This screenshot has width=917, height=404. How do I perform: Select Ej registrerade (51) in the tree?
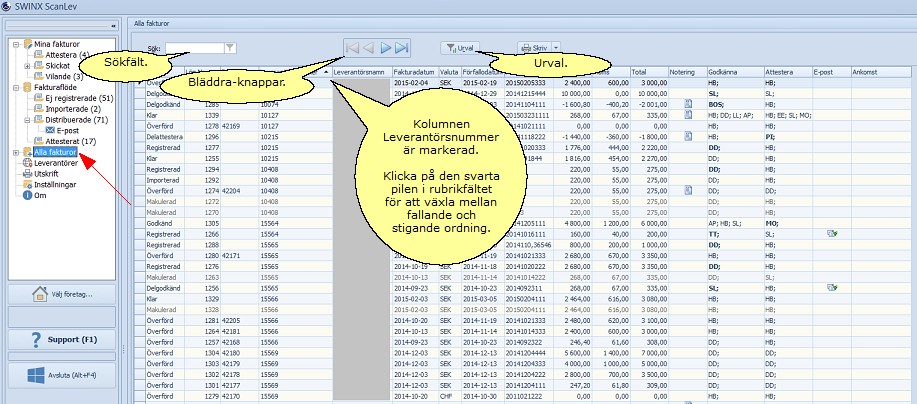[79, 98]
